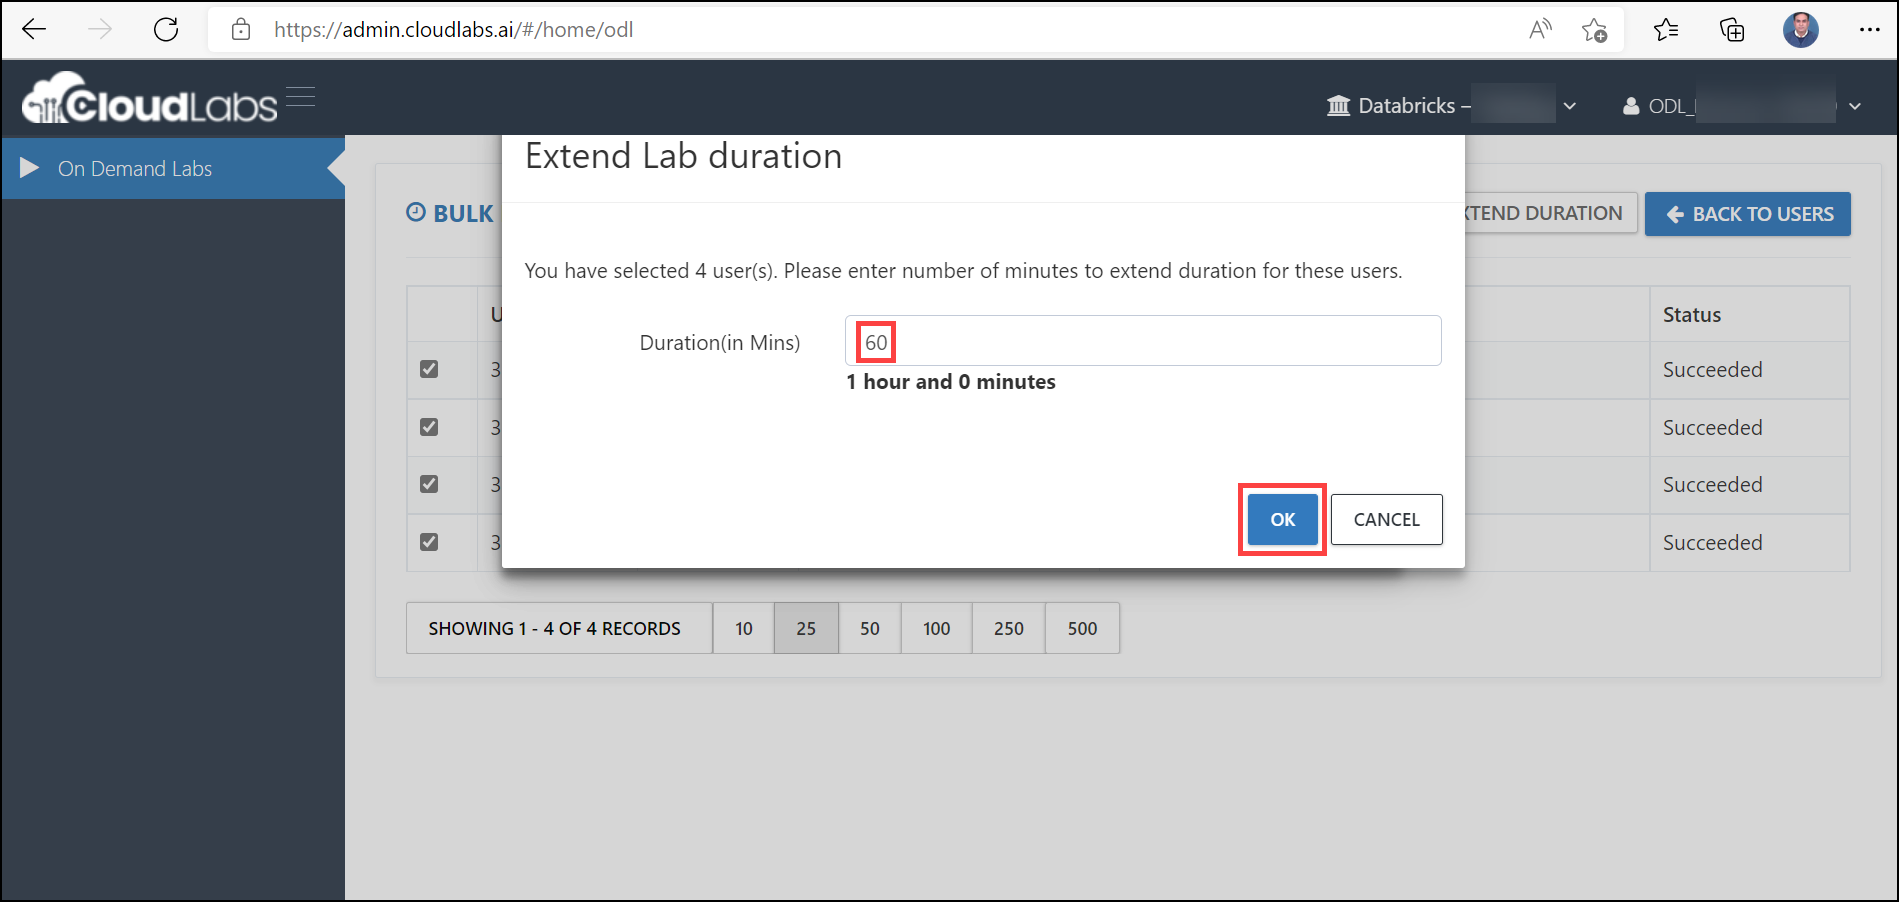Show 25 records per page
This screenshot has height=902, width=1899.
pyautogui.click(x=806, y=628)
